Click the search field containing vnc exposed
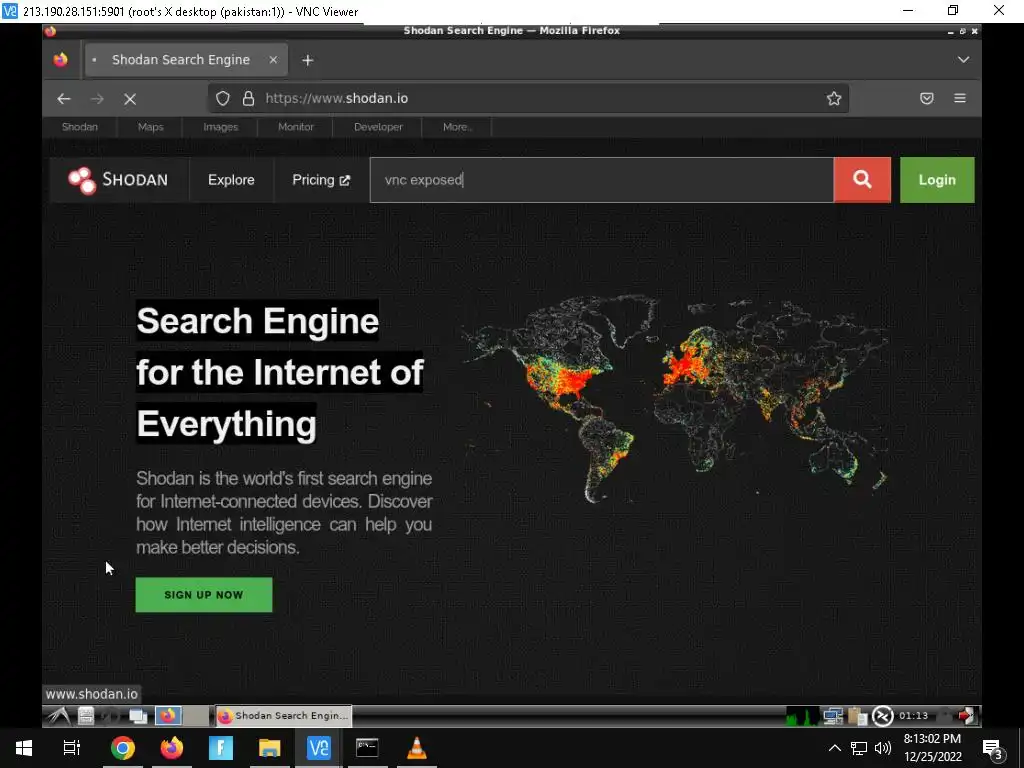1024x768 pixels. click(601, 180)
